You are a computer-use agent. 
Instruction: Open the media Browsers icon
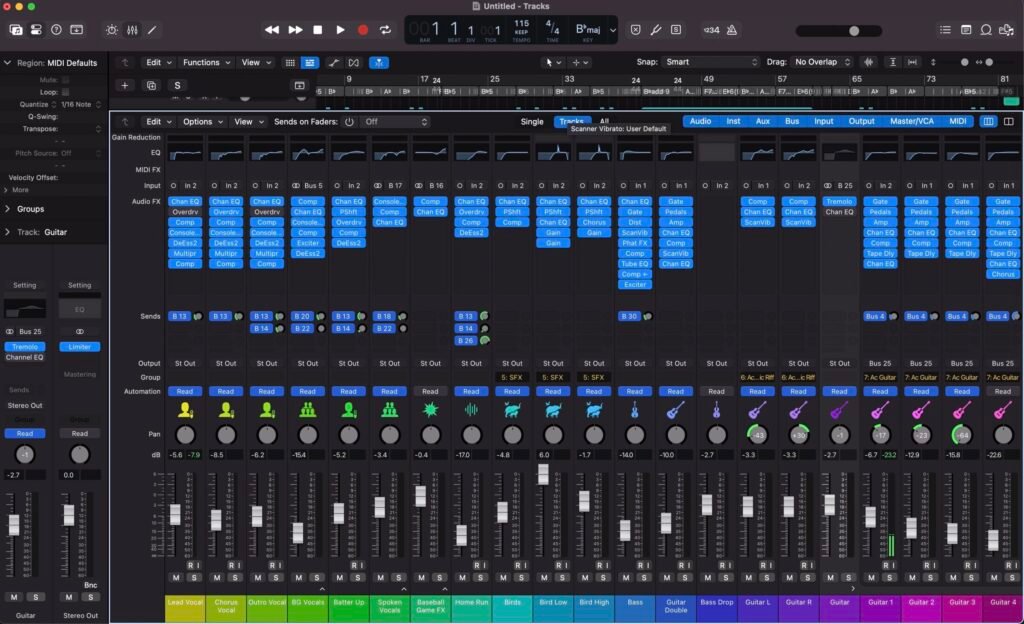[1006, 30]
